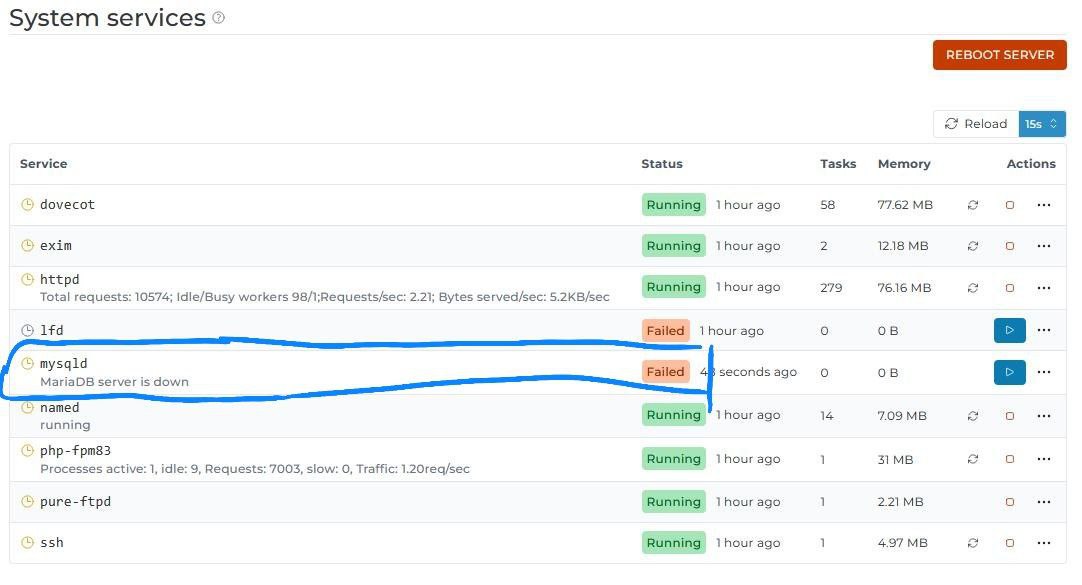
Task: Restart the ssh service
Action: coord(972,543)
